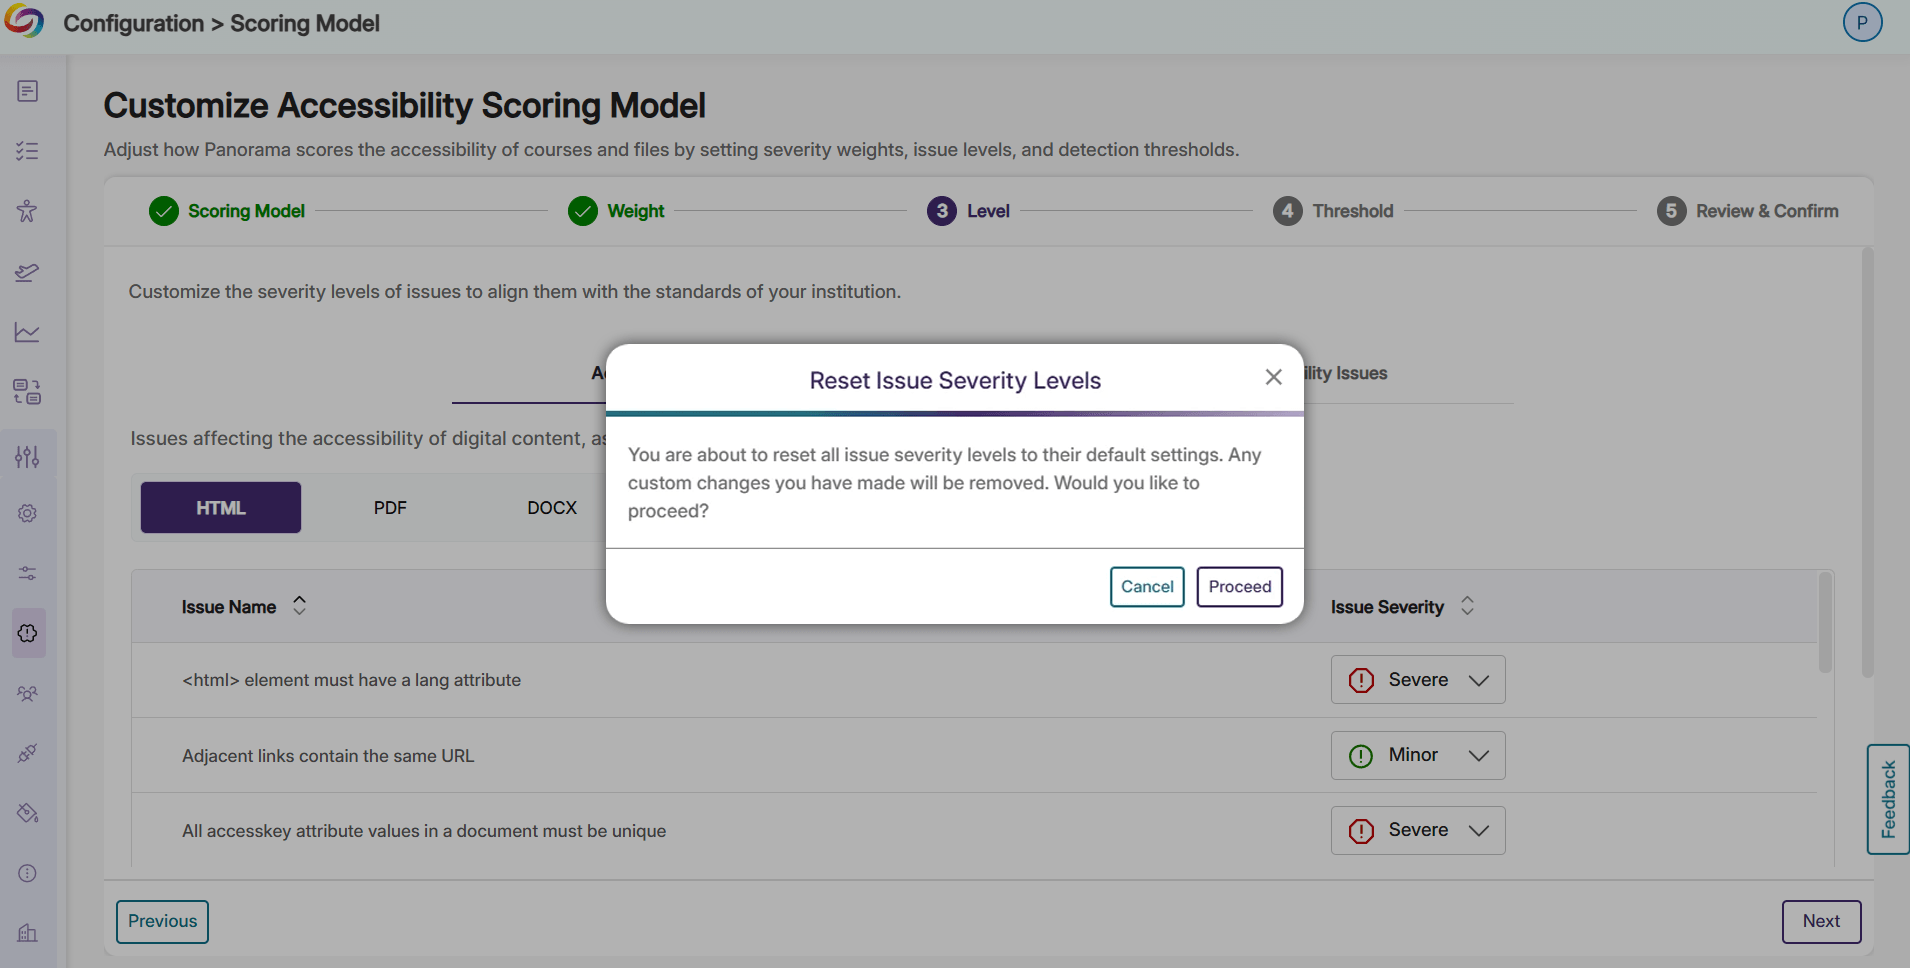
Task: Open the equalizer sliders icon in sidebar
Action: (x=27, y=456)
